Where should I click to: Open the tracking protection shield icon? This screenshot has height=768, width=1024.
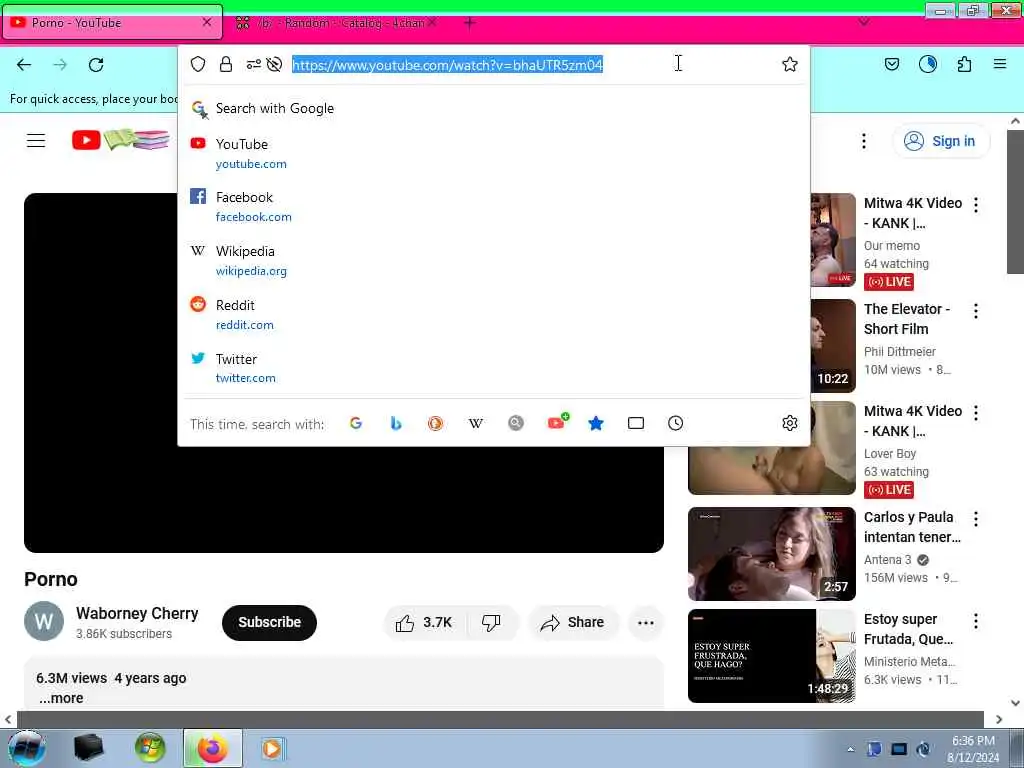tap(198, 64)
